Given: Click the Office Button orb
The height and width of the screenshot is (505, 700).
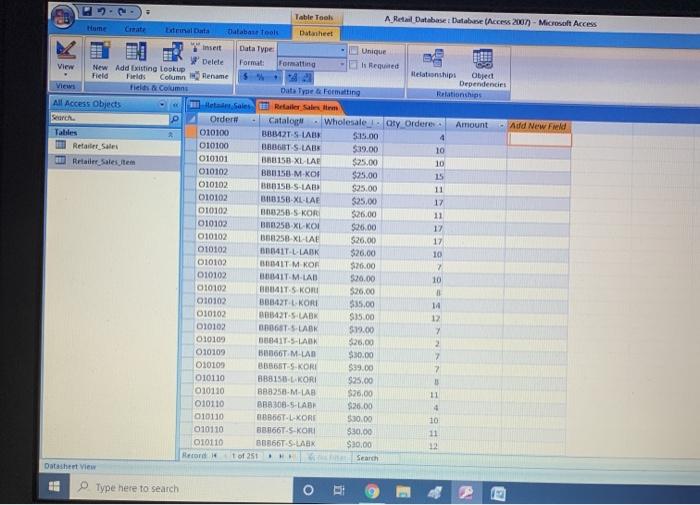Looking at the screenshot, I should [62, 17].
